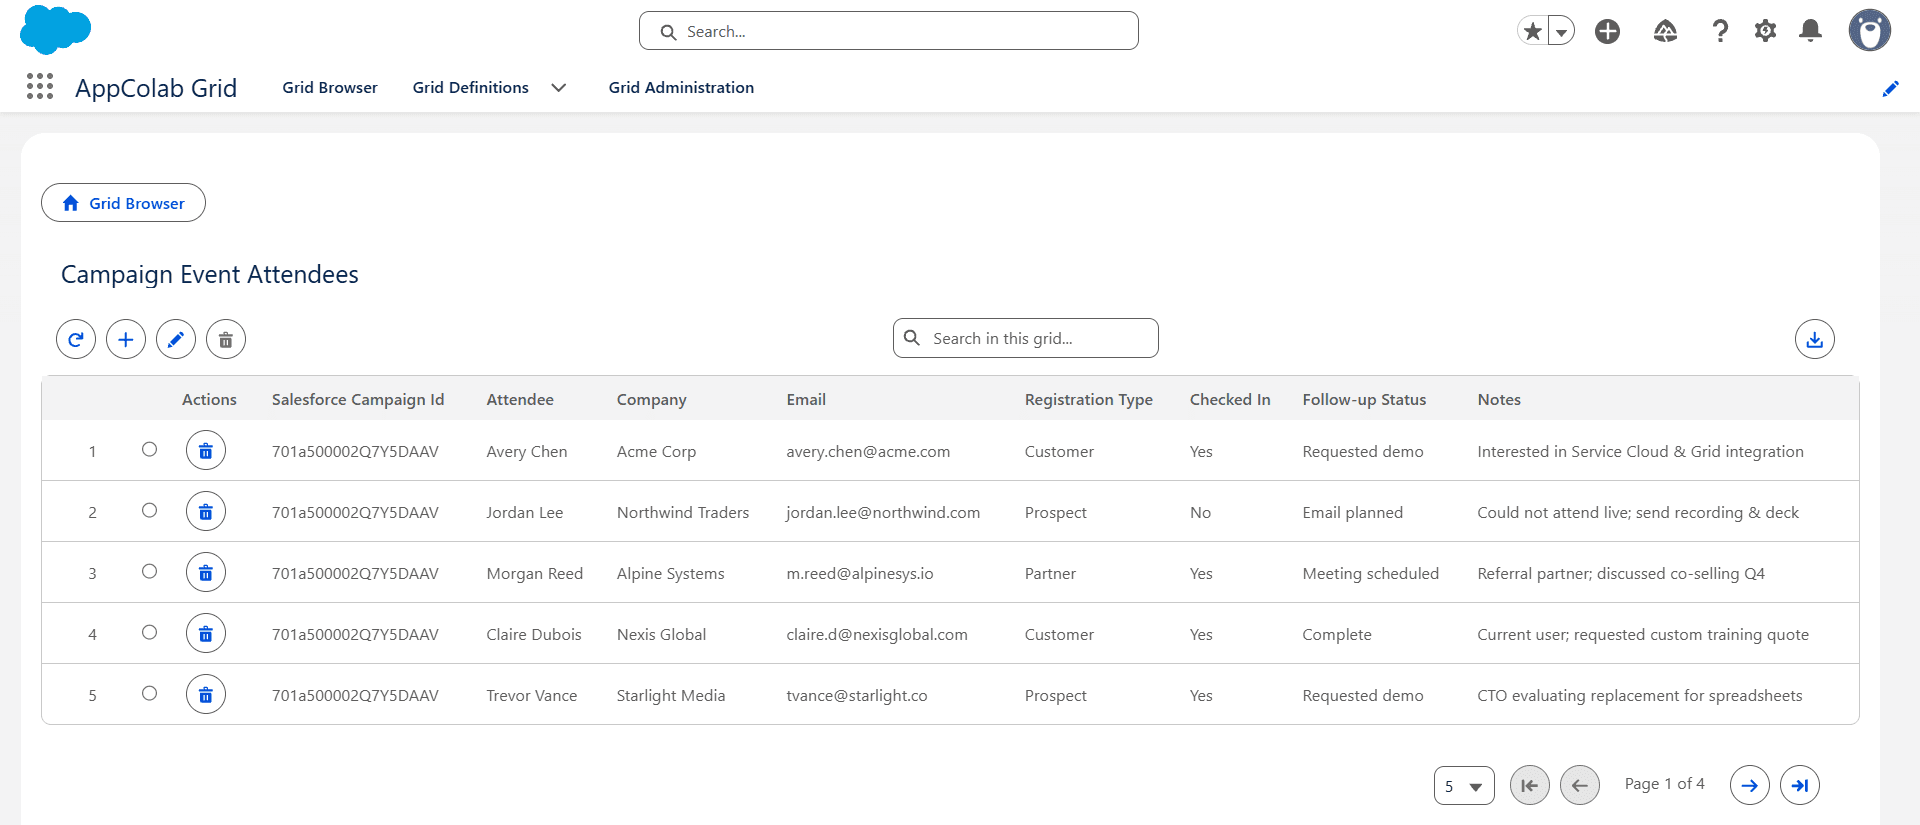This screenshot has height=825, width=1920.
Task: Download the grid with the export icon
Action: [x=1815, y=339]
